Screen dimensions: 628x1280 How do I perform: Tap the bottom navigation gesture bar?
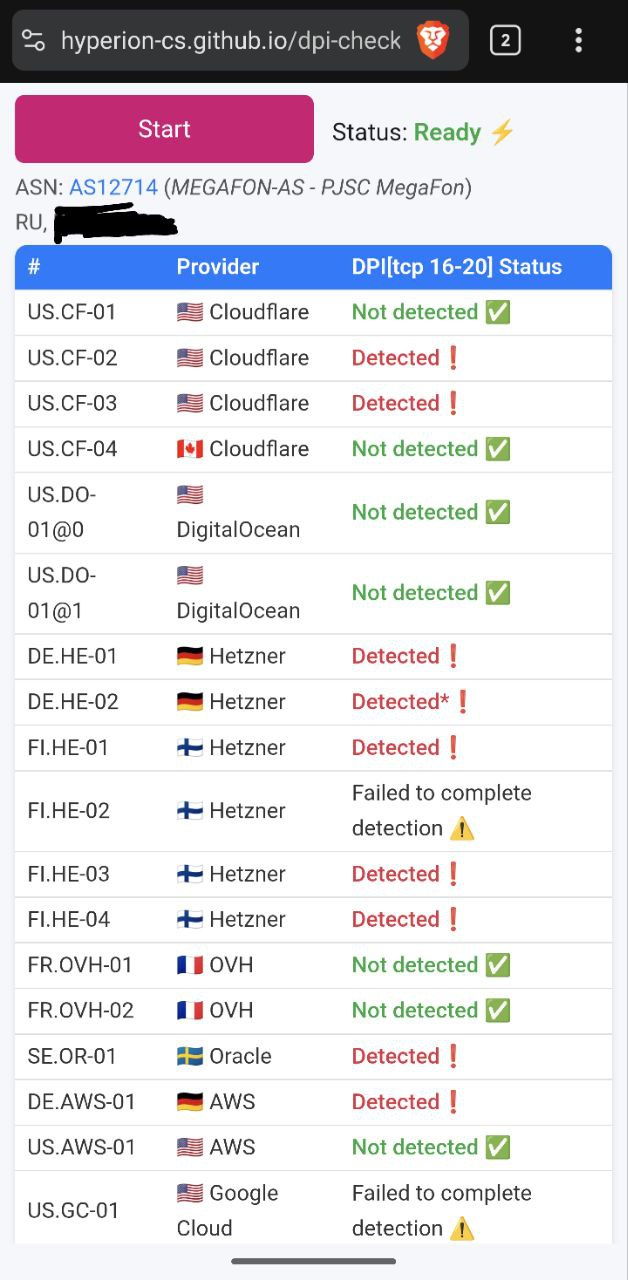(x=314, y=1261)
